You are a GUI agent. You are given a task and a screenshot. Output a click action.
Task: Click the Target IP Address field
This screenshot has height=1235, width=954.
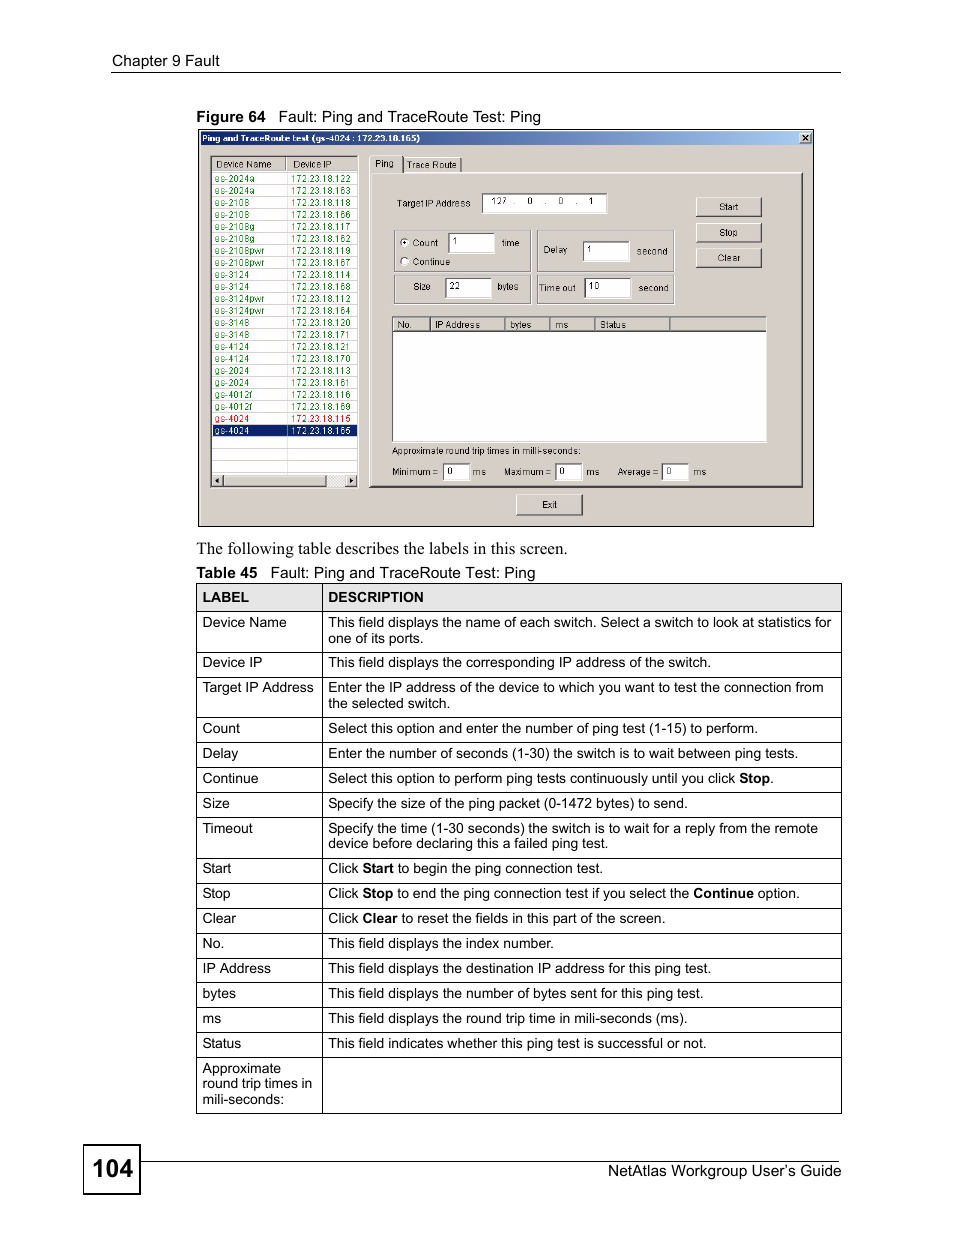pos(544,202)
